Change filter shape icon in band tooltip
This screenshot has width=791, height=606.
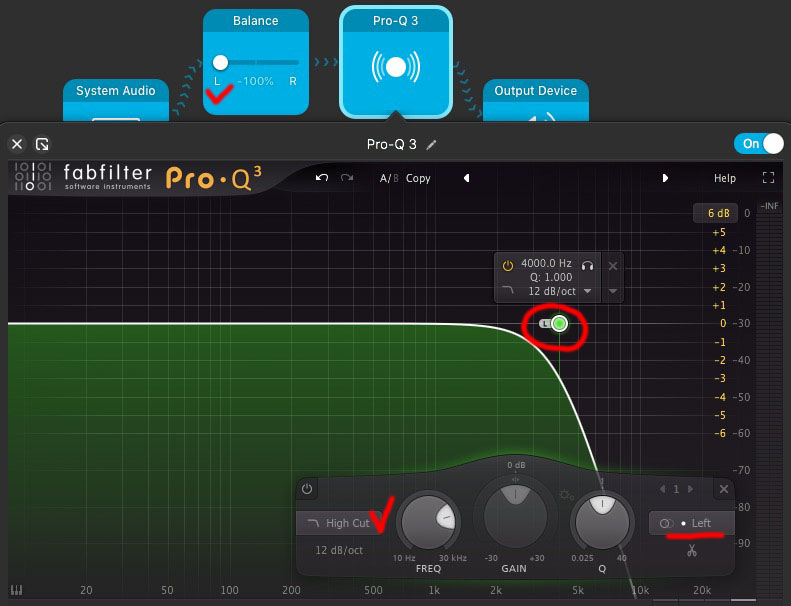[x=507, y=290]
